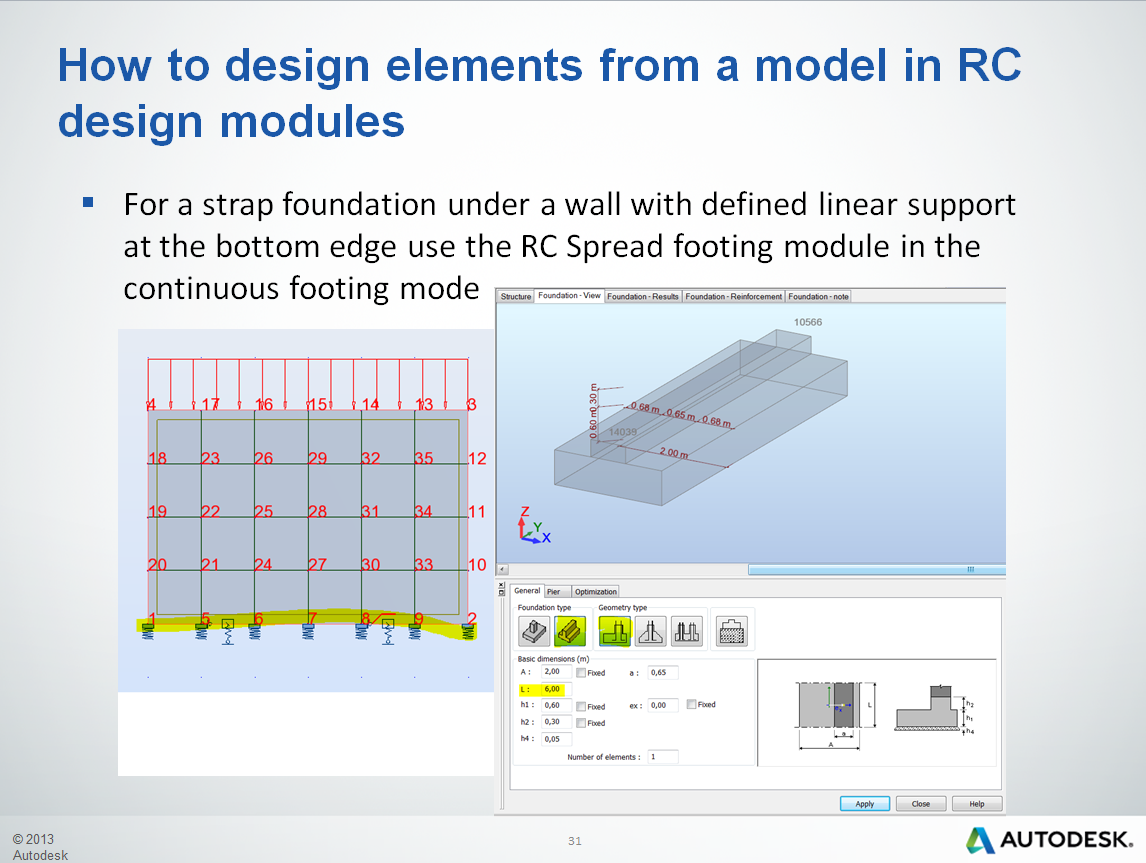Select the isolated spread footing foundation type icon
The width and height of the screenshot is (1146, 863).
[x=533, y=630]
